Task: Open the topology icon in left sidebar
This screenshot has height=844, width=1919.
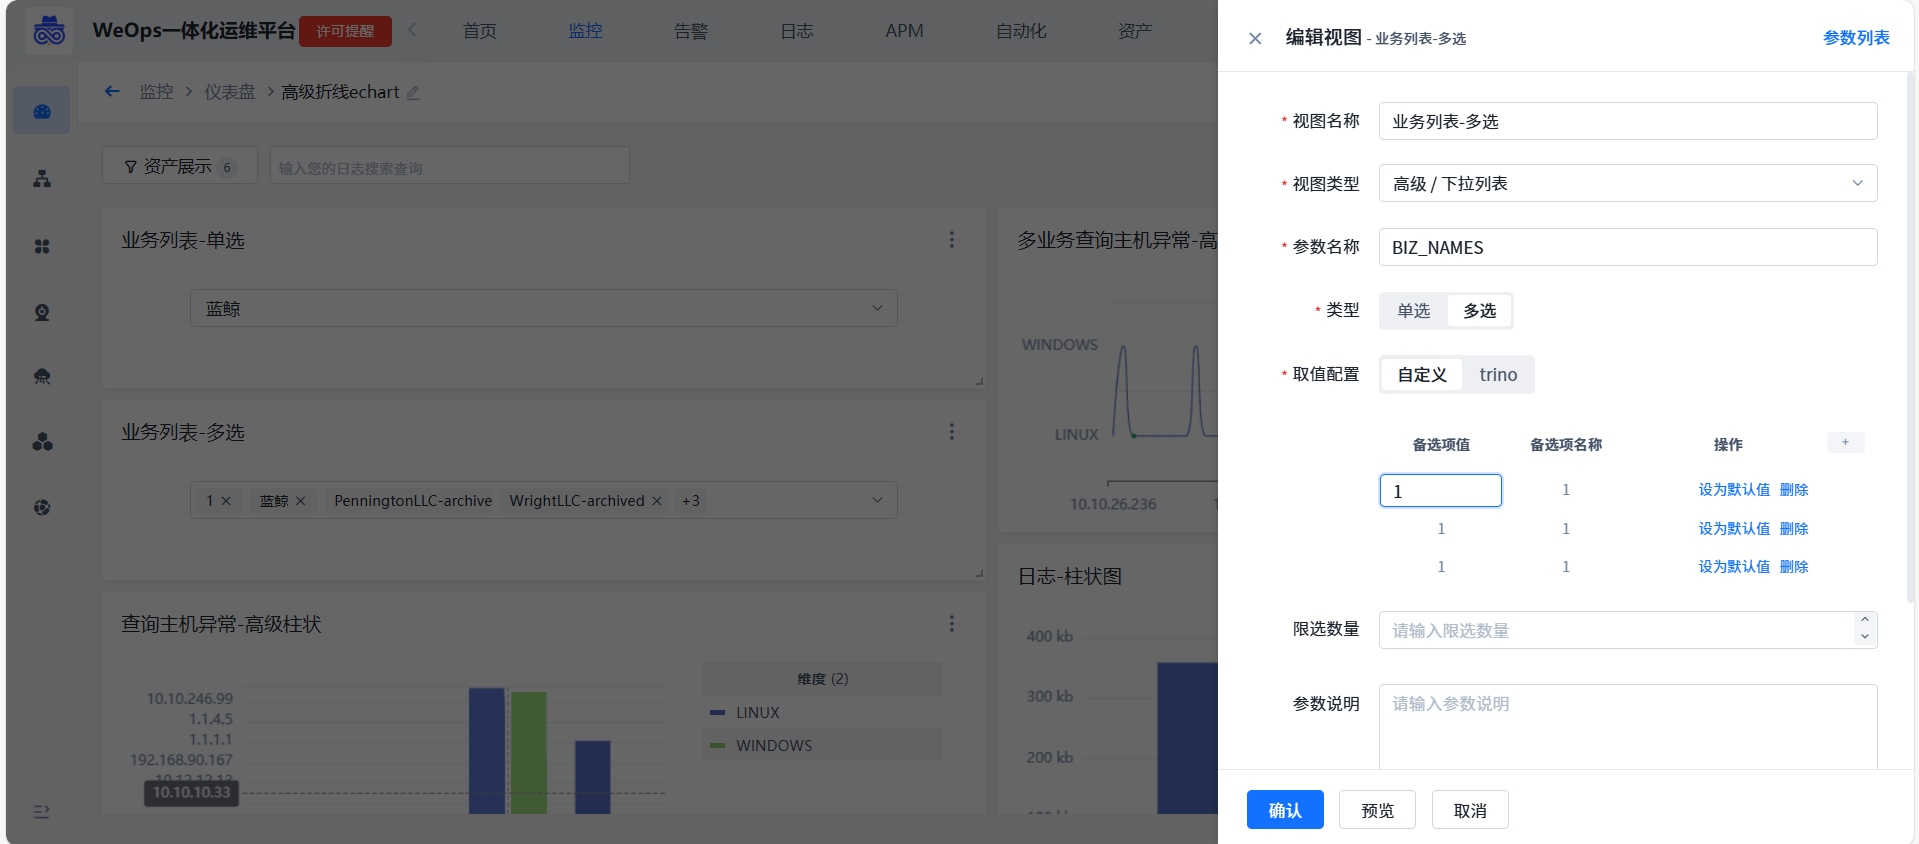Action: click(x=42, y=179)
